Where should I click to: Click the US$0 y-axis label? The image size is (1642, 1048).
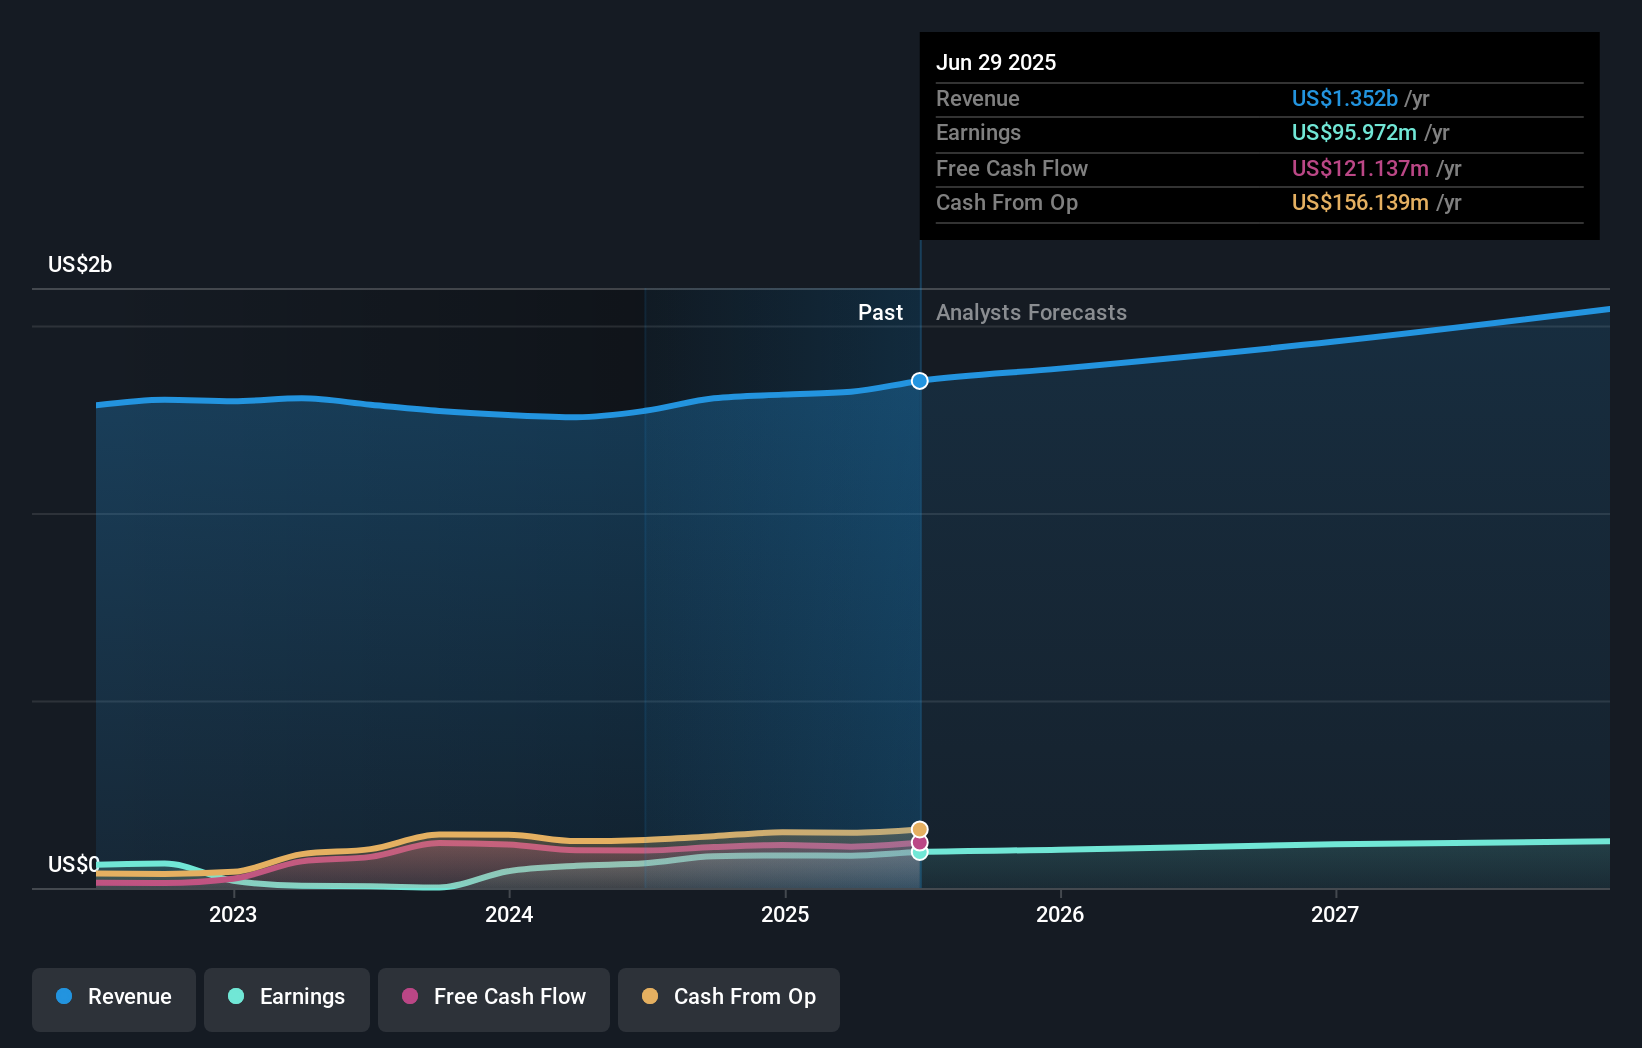pyautogui.click(x=74, y=864)
